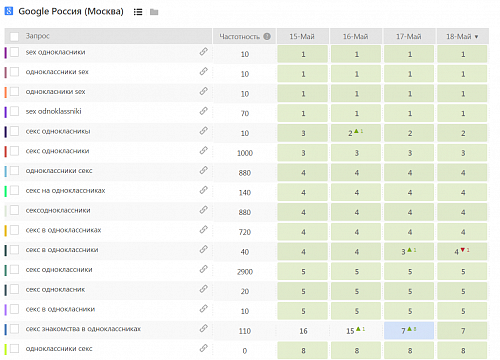Open the folder icon next to list view

154,12
